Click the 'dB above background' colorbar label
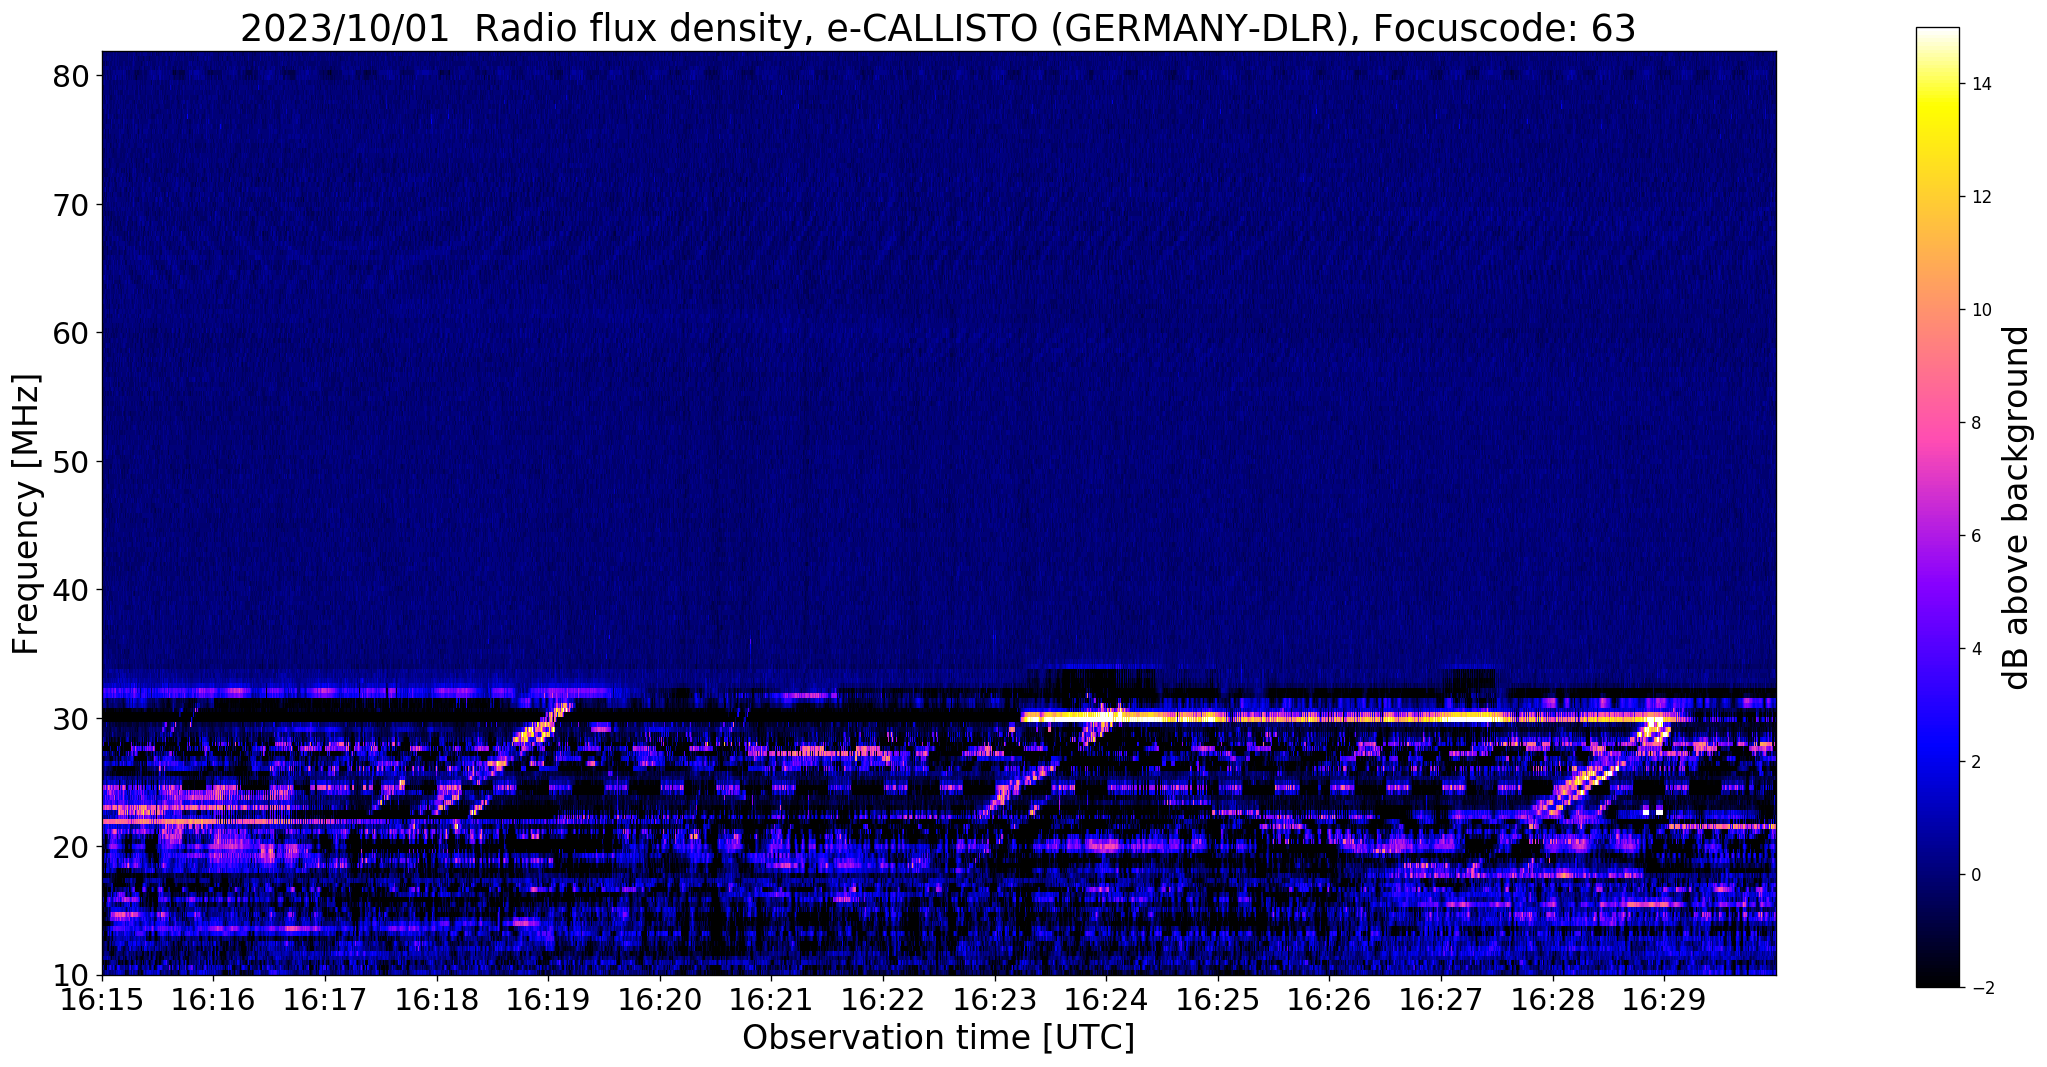2047x1067 pixels. [x=2017, y=507]
